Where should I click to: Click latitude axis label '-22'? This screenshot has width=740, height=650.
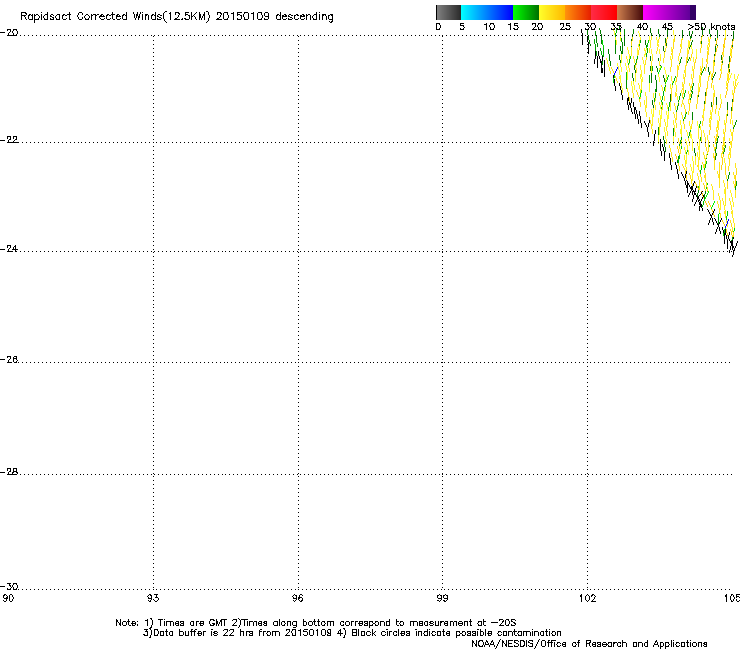[9, 140]
